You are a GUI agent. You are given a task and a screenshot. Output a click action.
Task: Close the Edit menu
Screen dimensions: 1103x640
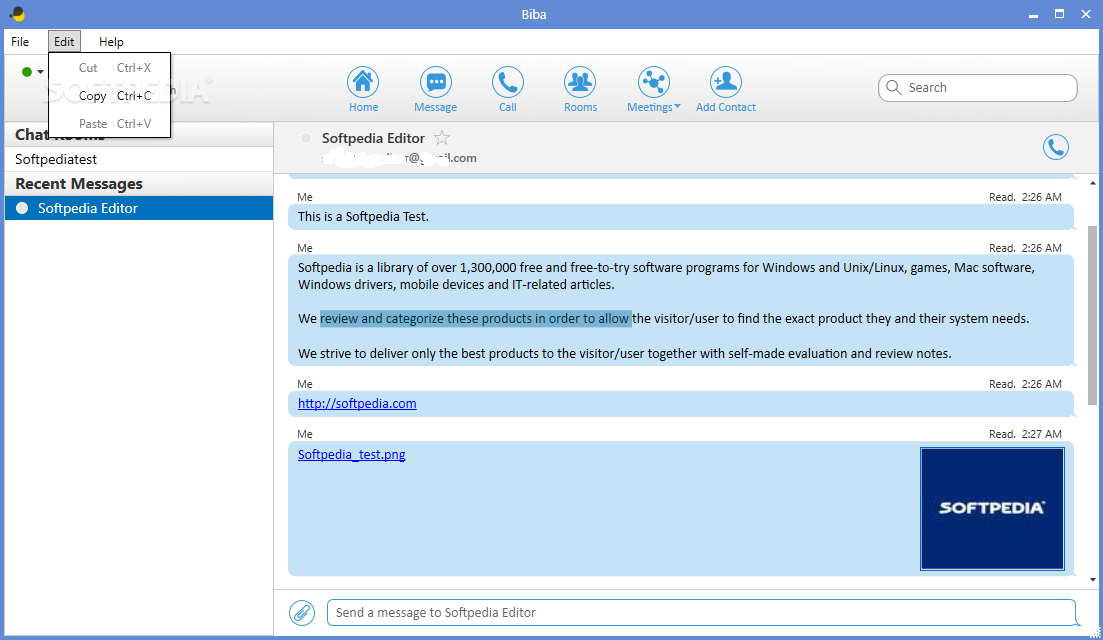point(64,41)
